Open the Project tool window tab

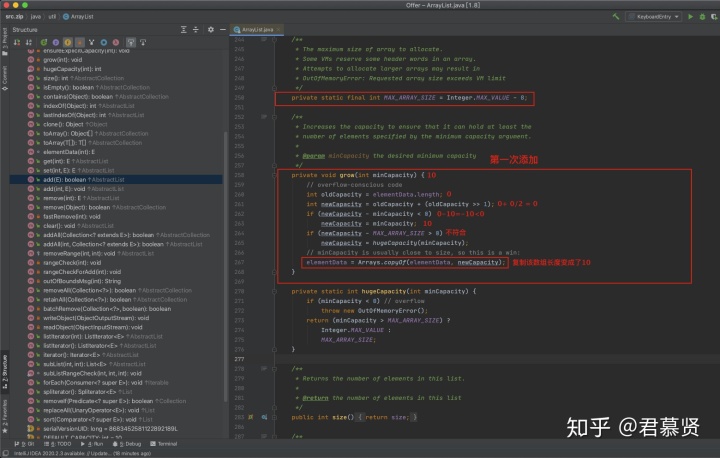click(5, 41)
